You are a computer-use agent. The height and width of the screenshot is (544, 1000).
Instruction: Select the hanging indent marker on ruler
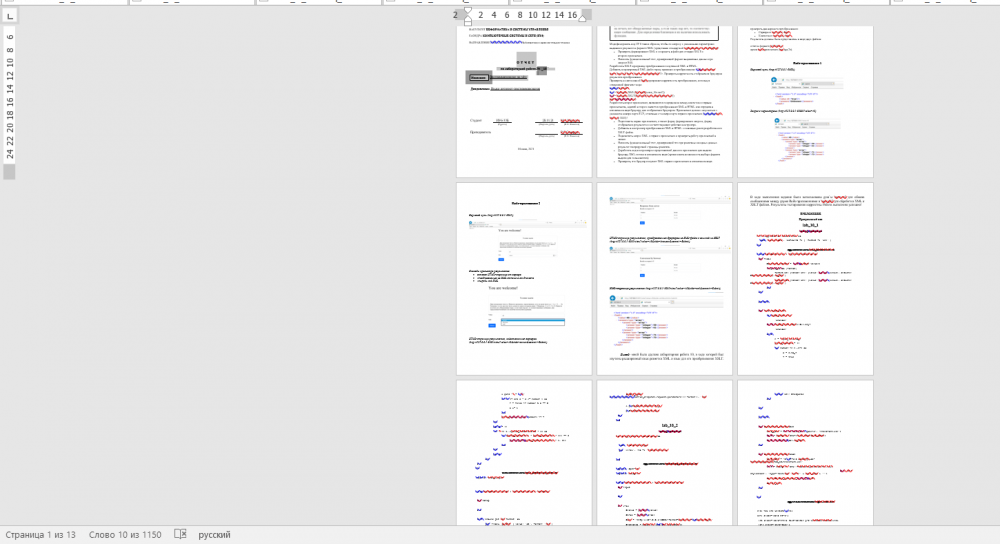coord(467,18)
